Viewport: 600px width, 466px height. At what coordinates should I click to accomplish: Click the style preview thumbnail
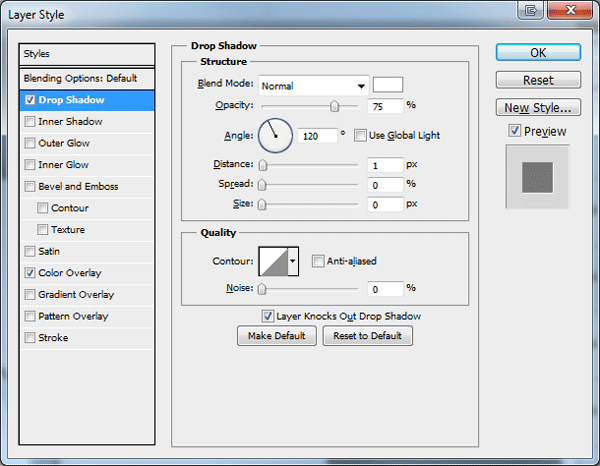coord(538,177)
